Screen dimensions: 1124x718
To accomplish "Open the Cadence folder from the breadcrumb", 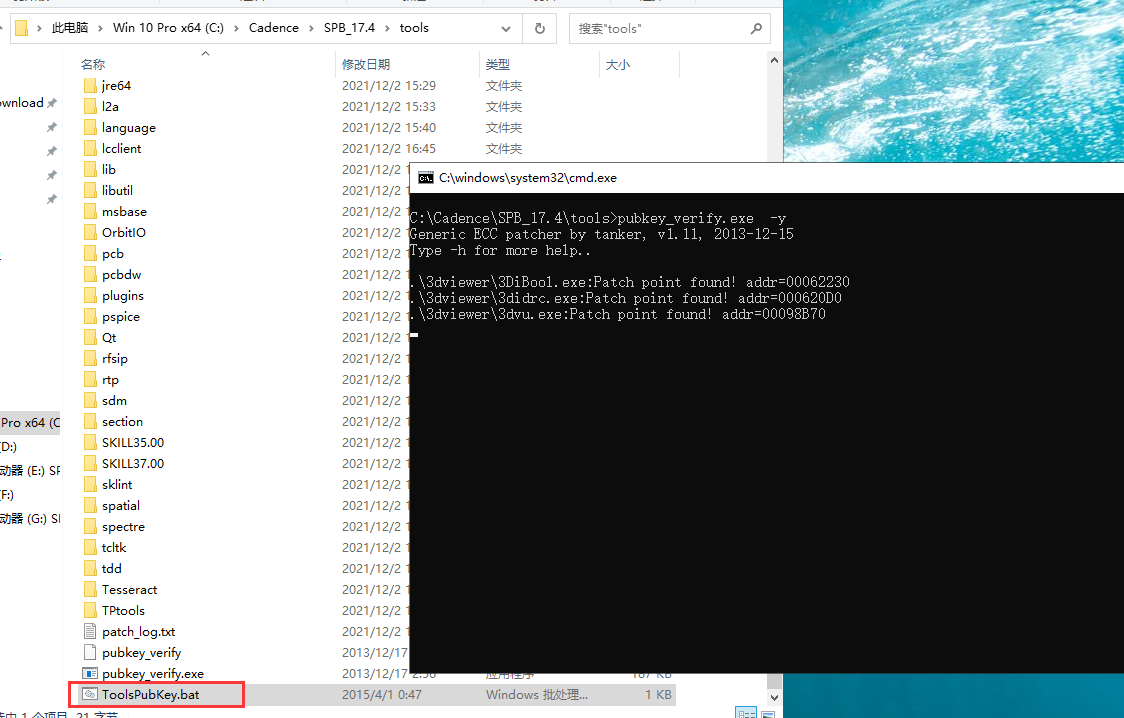I will 273,28.
